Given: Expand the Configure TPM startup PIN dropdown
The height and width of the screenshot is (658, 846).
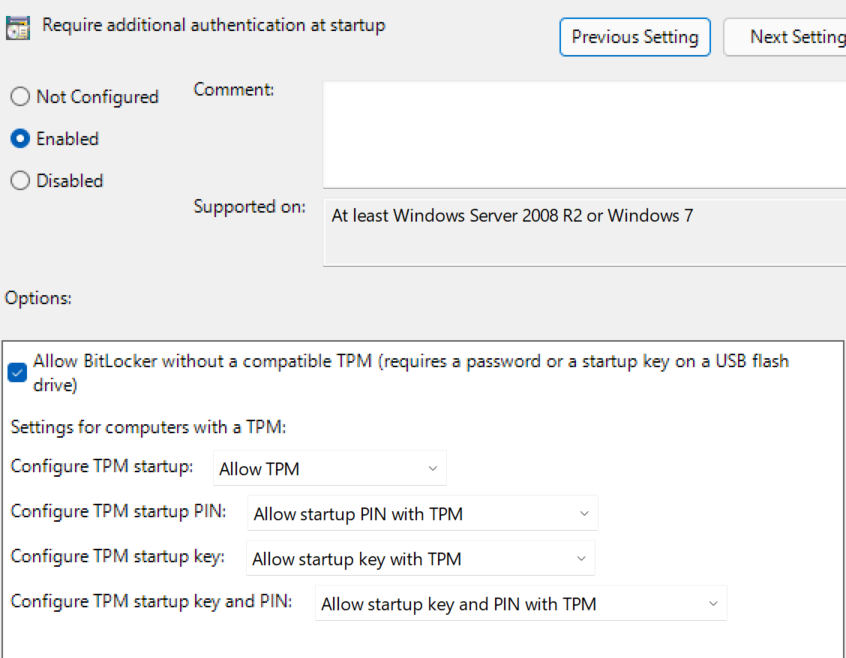Looking at the screenshot, I should click(x=422, y=513).
